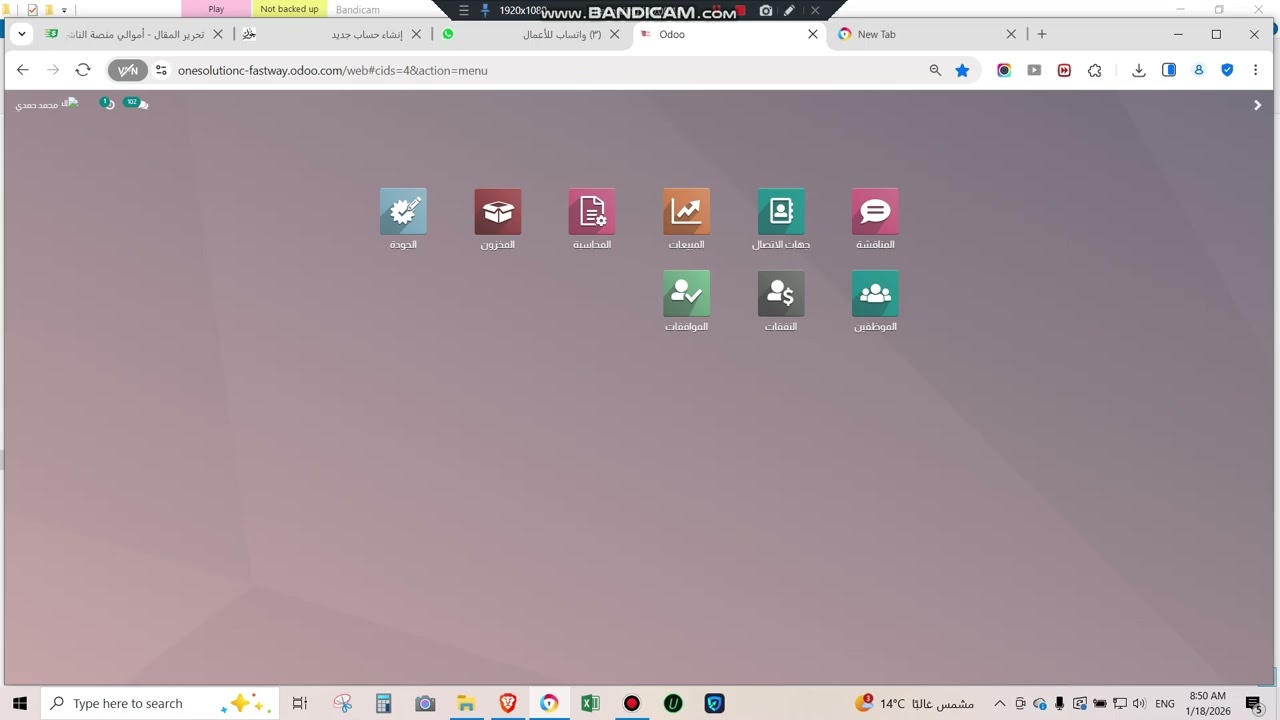This screenshot has width=1280, height=720.
Task: Open the Brave browser on the taskbar
Action: pyautogui.click(x=508, y=703)
